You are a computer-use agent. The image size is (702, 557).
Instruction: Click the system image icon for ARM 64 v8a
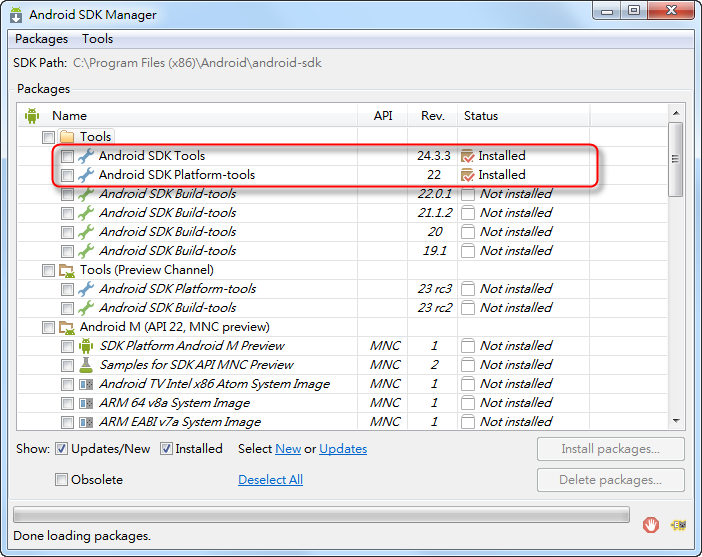[86, 403]
